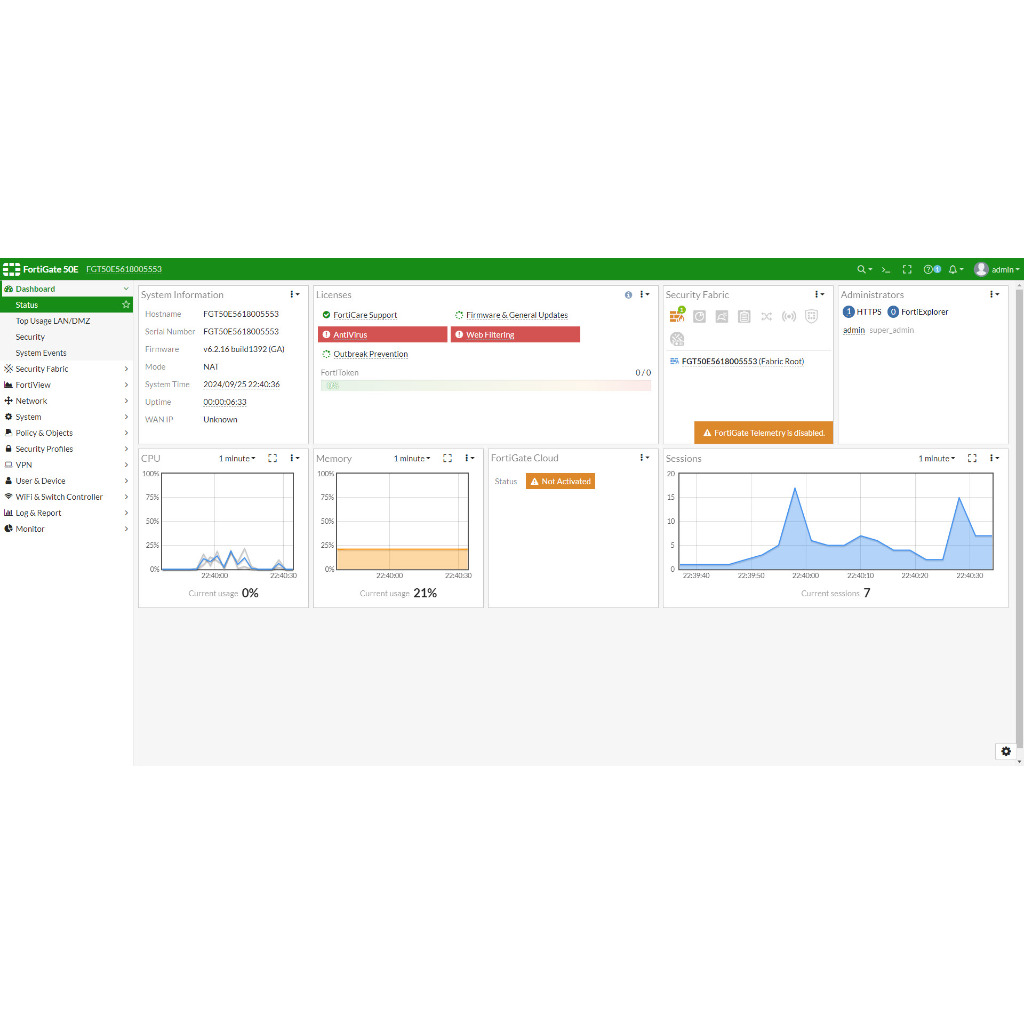
Task: Open the CLI console icon
Action: pyautogui.click(x=886, y=269)
